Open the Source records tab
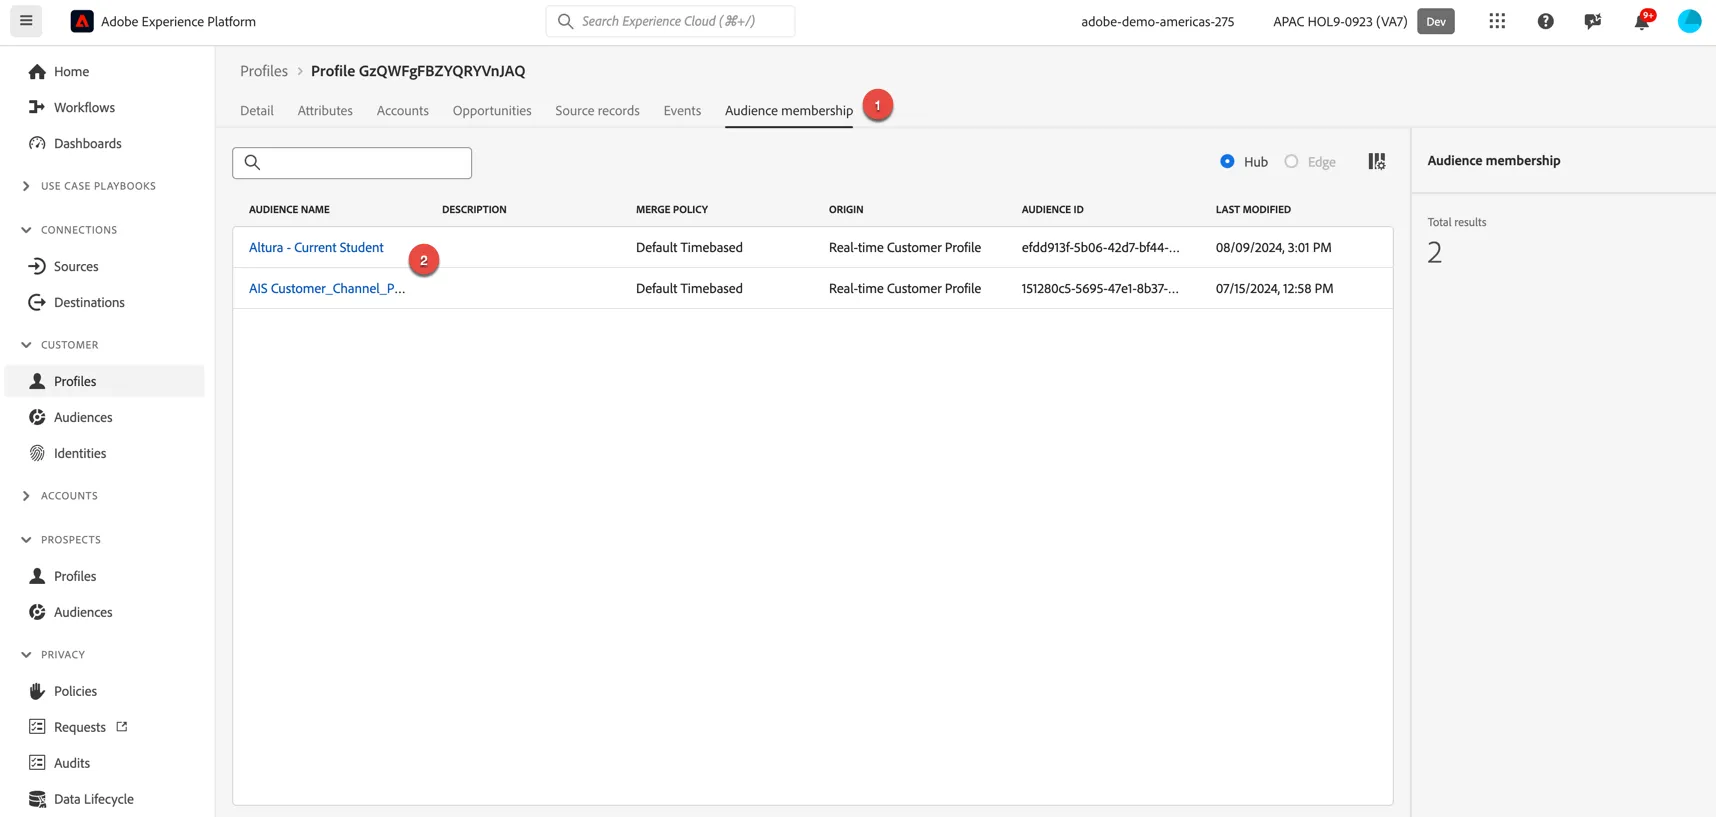This screenshot has height=817, width=1716. pyautogui.click(x=597, y=111)
